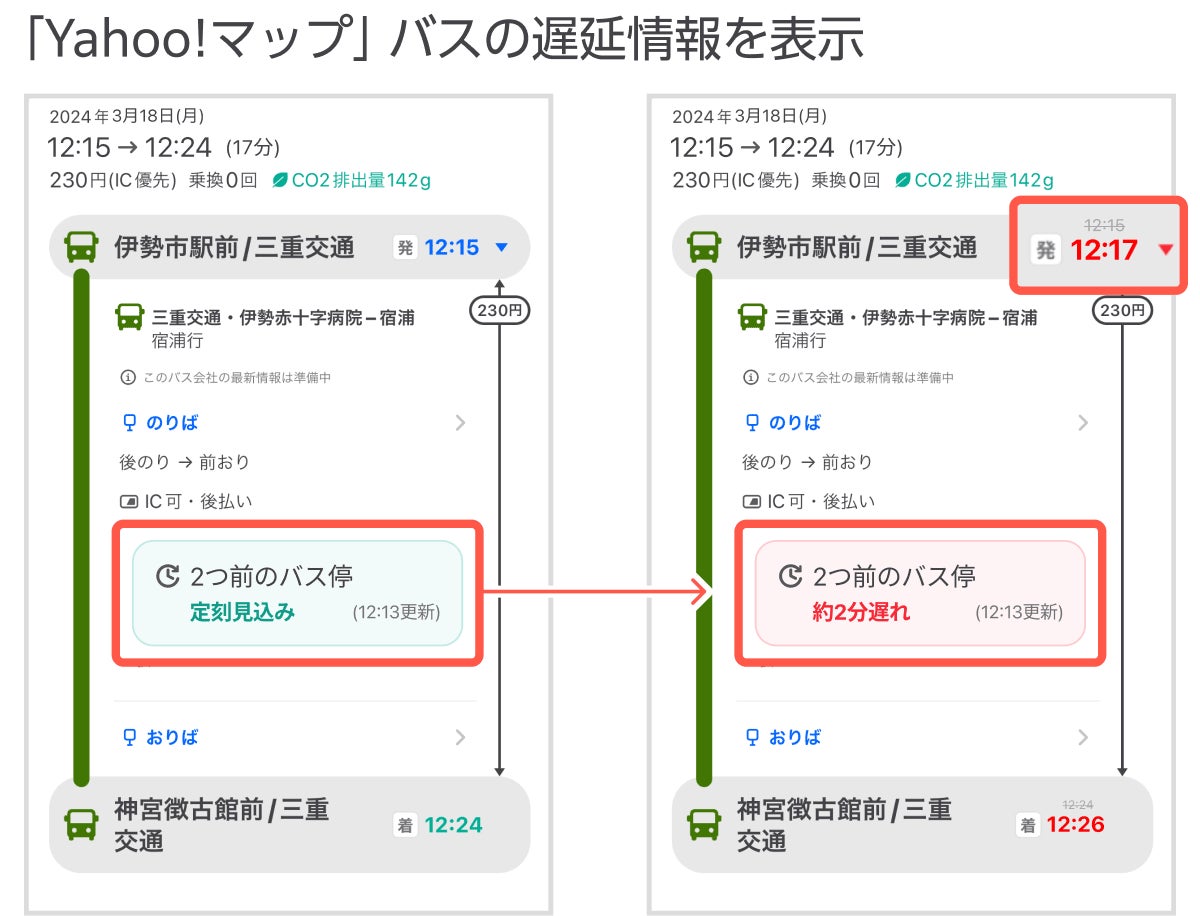Click the clock icon in 約2分遅れ card

click(x=791, y=576)
